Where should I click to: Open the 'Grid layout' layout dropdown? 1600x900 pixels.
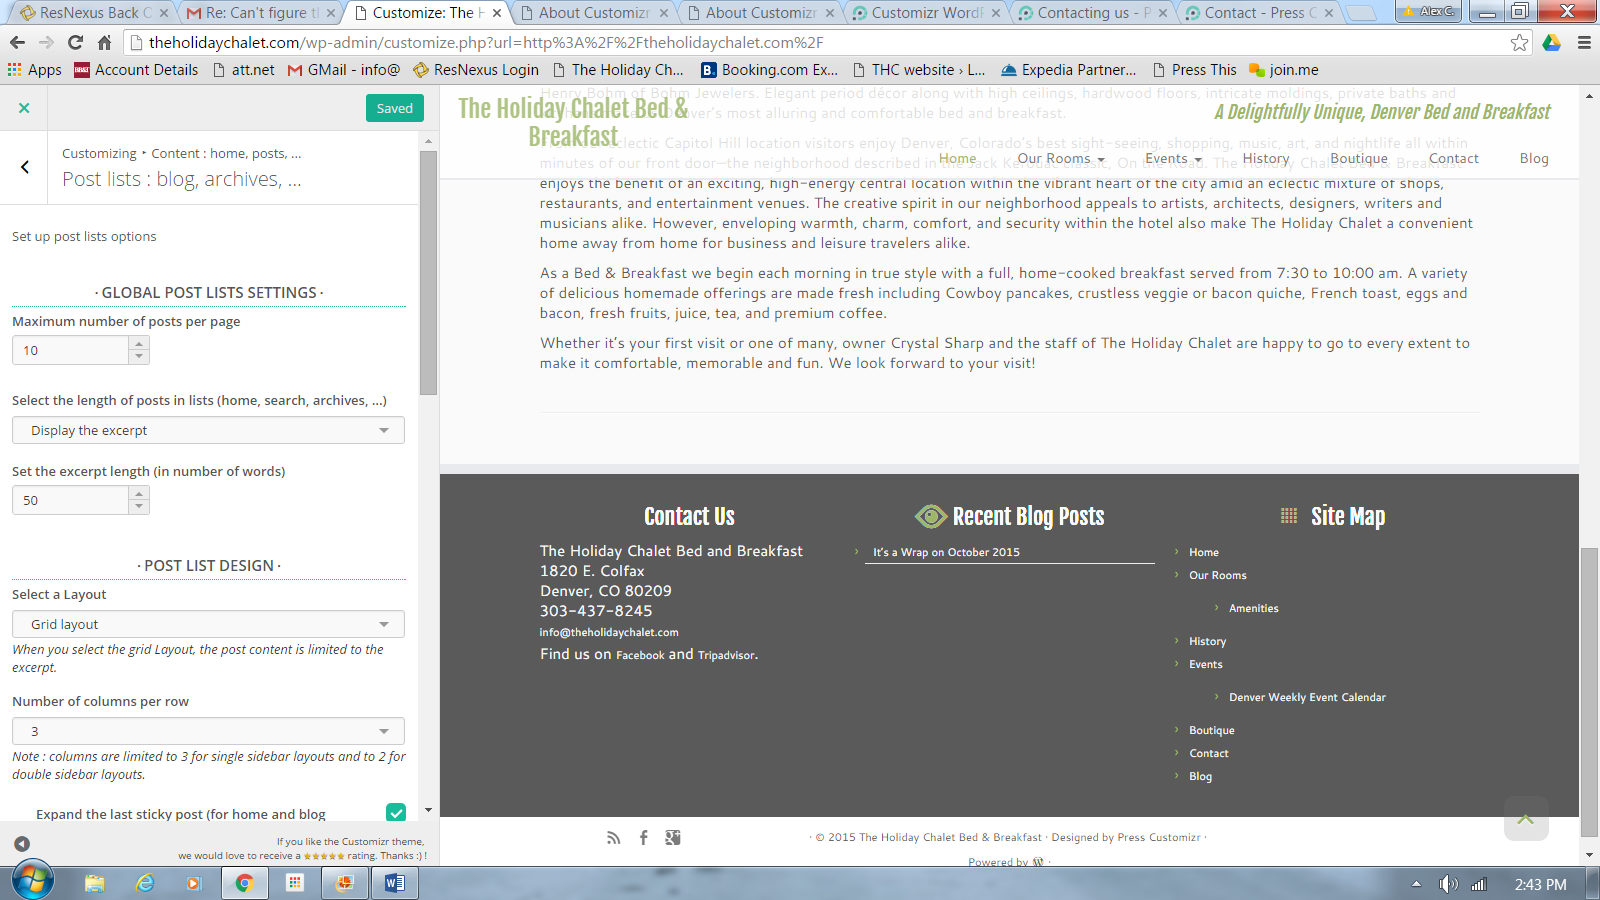(208, 624)
